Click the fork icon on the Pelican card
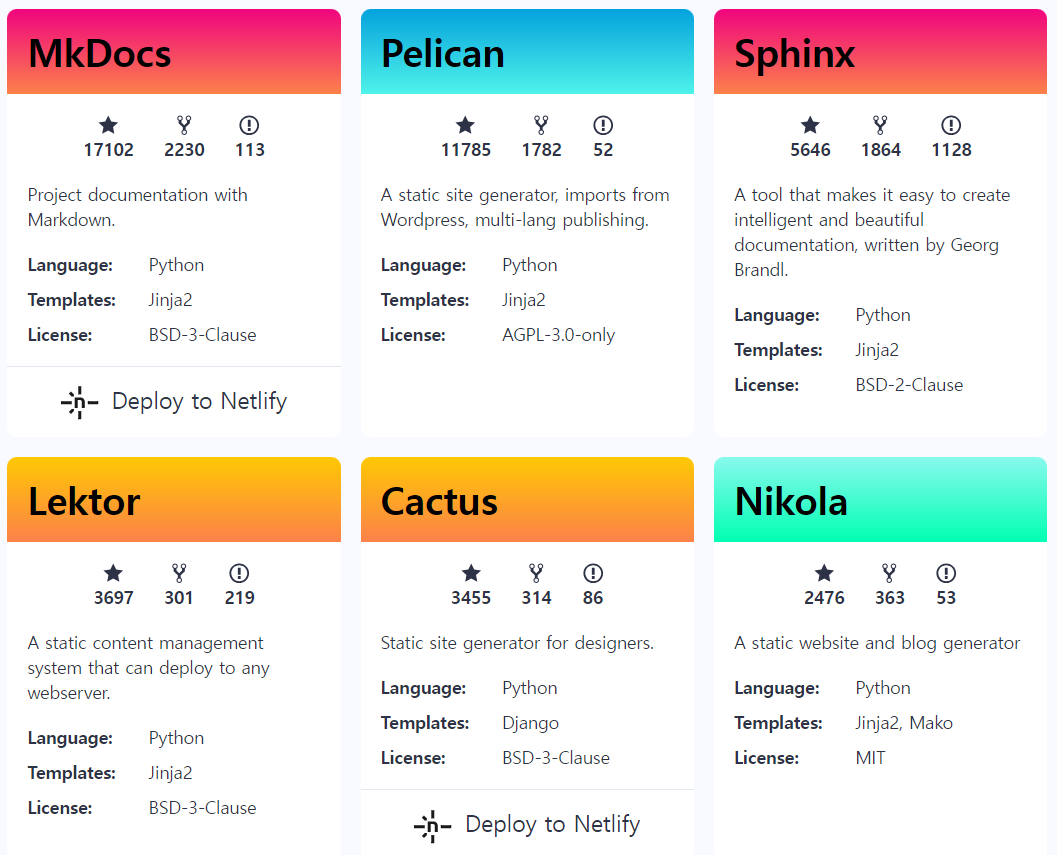 (x=541, y=125)
